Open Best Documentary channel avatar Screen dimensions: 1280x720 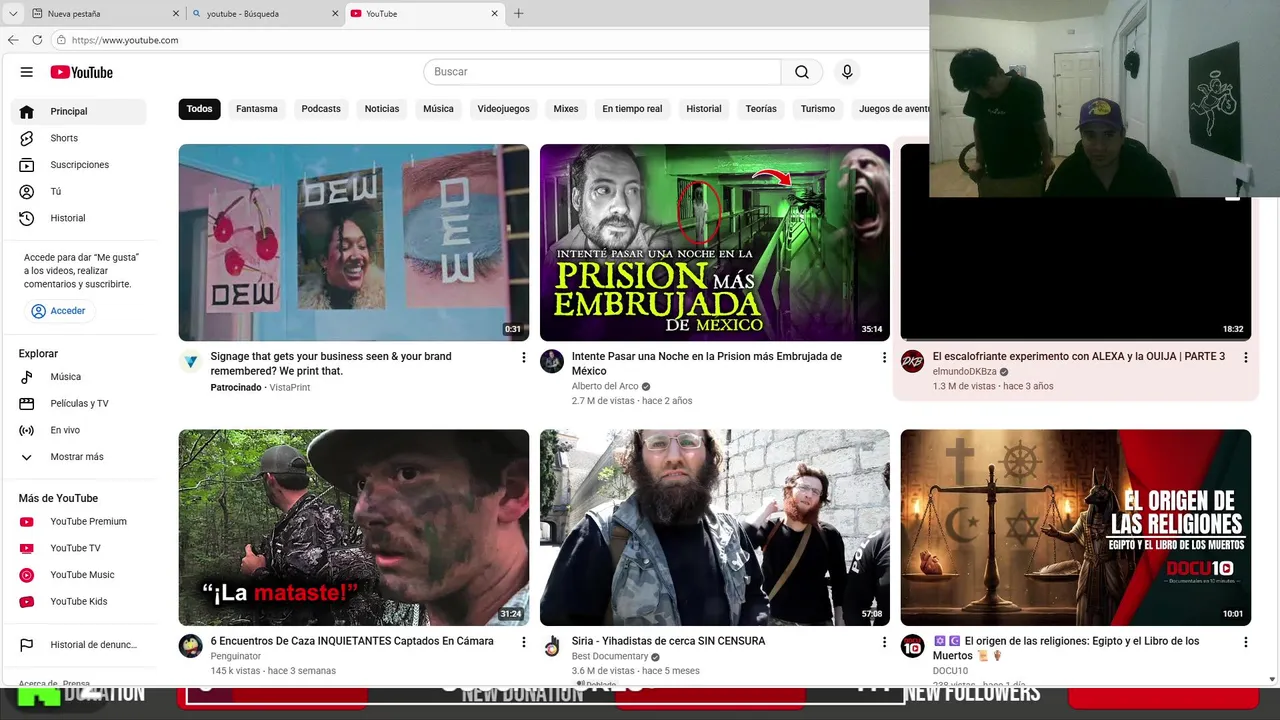pos(552,646)
